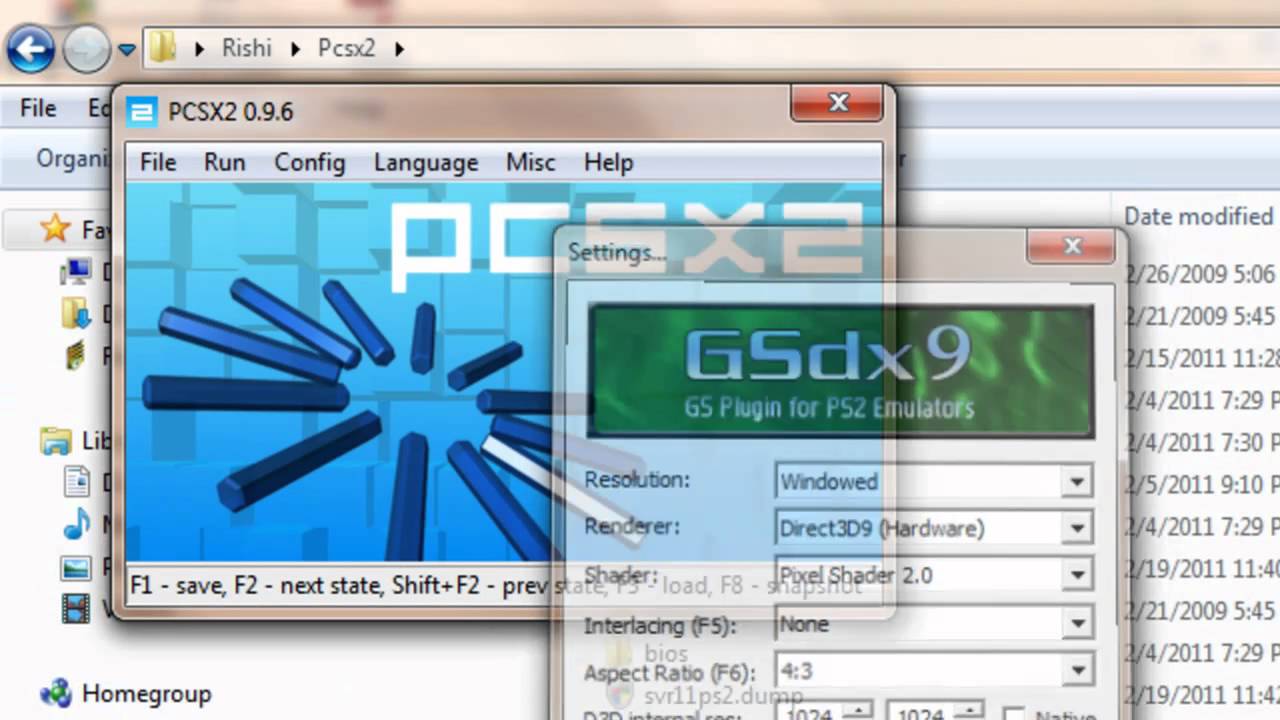
Task: Click the Favorites star icon in Explorer
Action: 55,229
